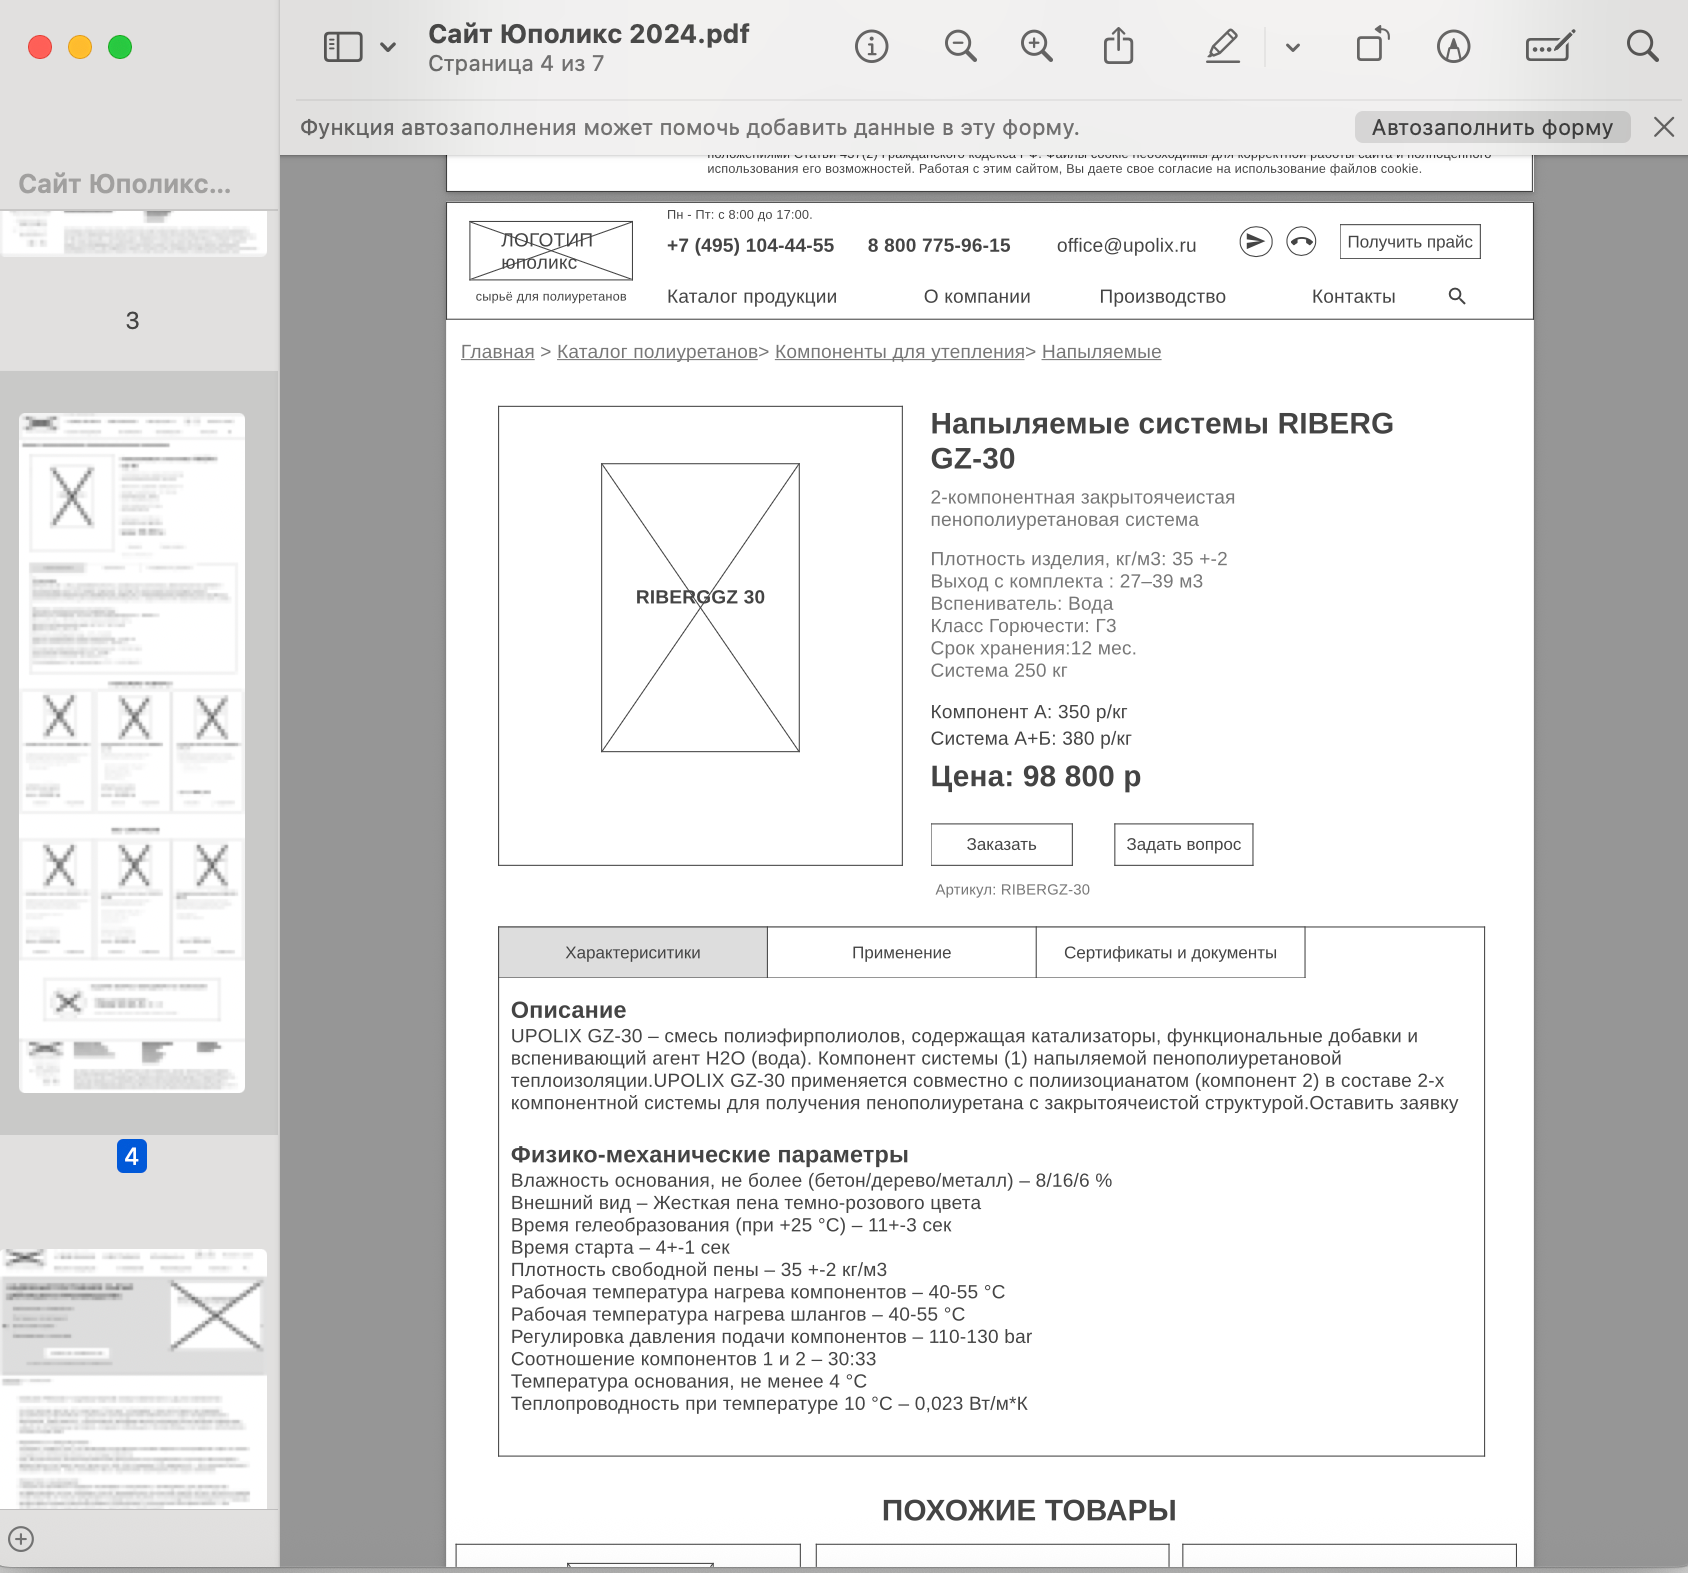Click the Плотность свободной пены line
This screenshot has height=1573, width=1688.
coord(699,1270)
